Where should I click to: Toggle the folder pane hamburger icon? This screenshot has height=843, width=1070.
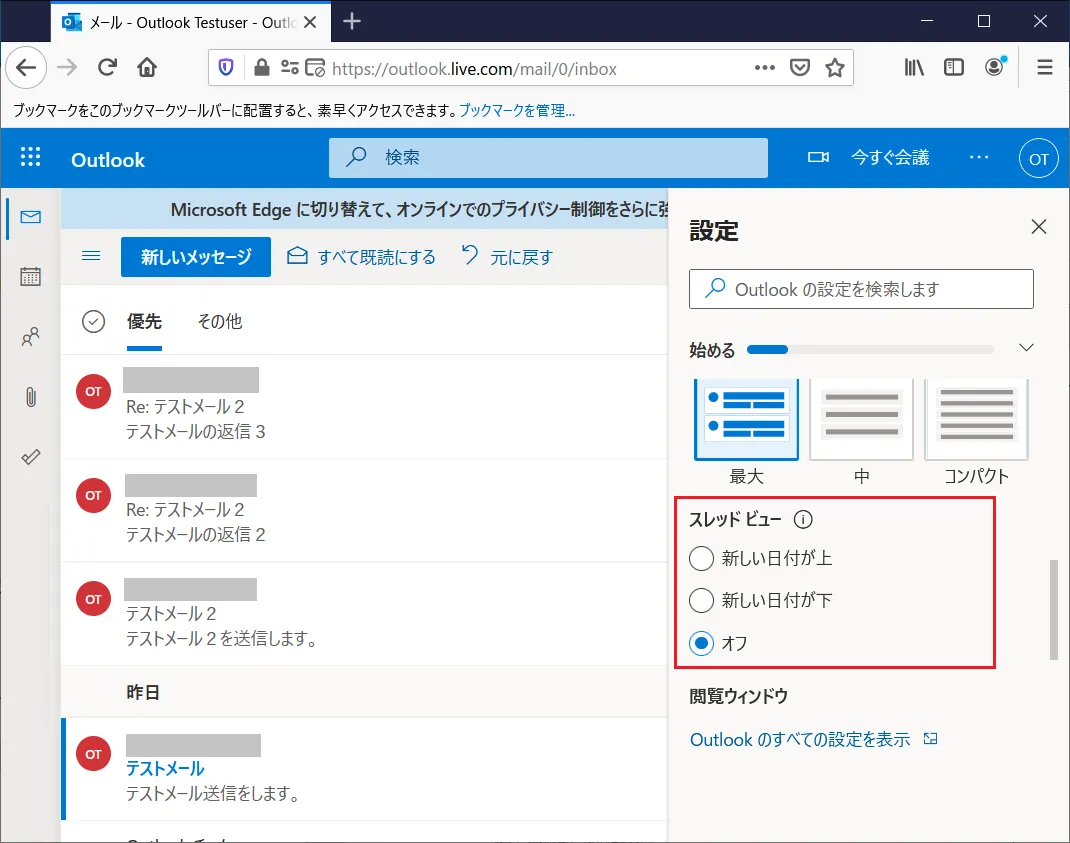coord(91,256)
